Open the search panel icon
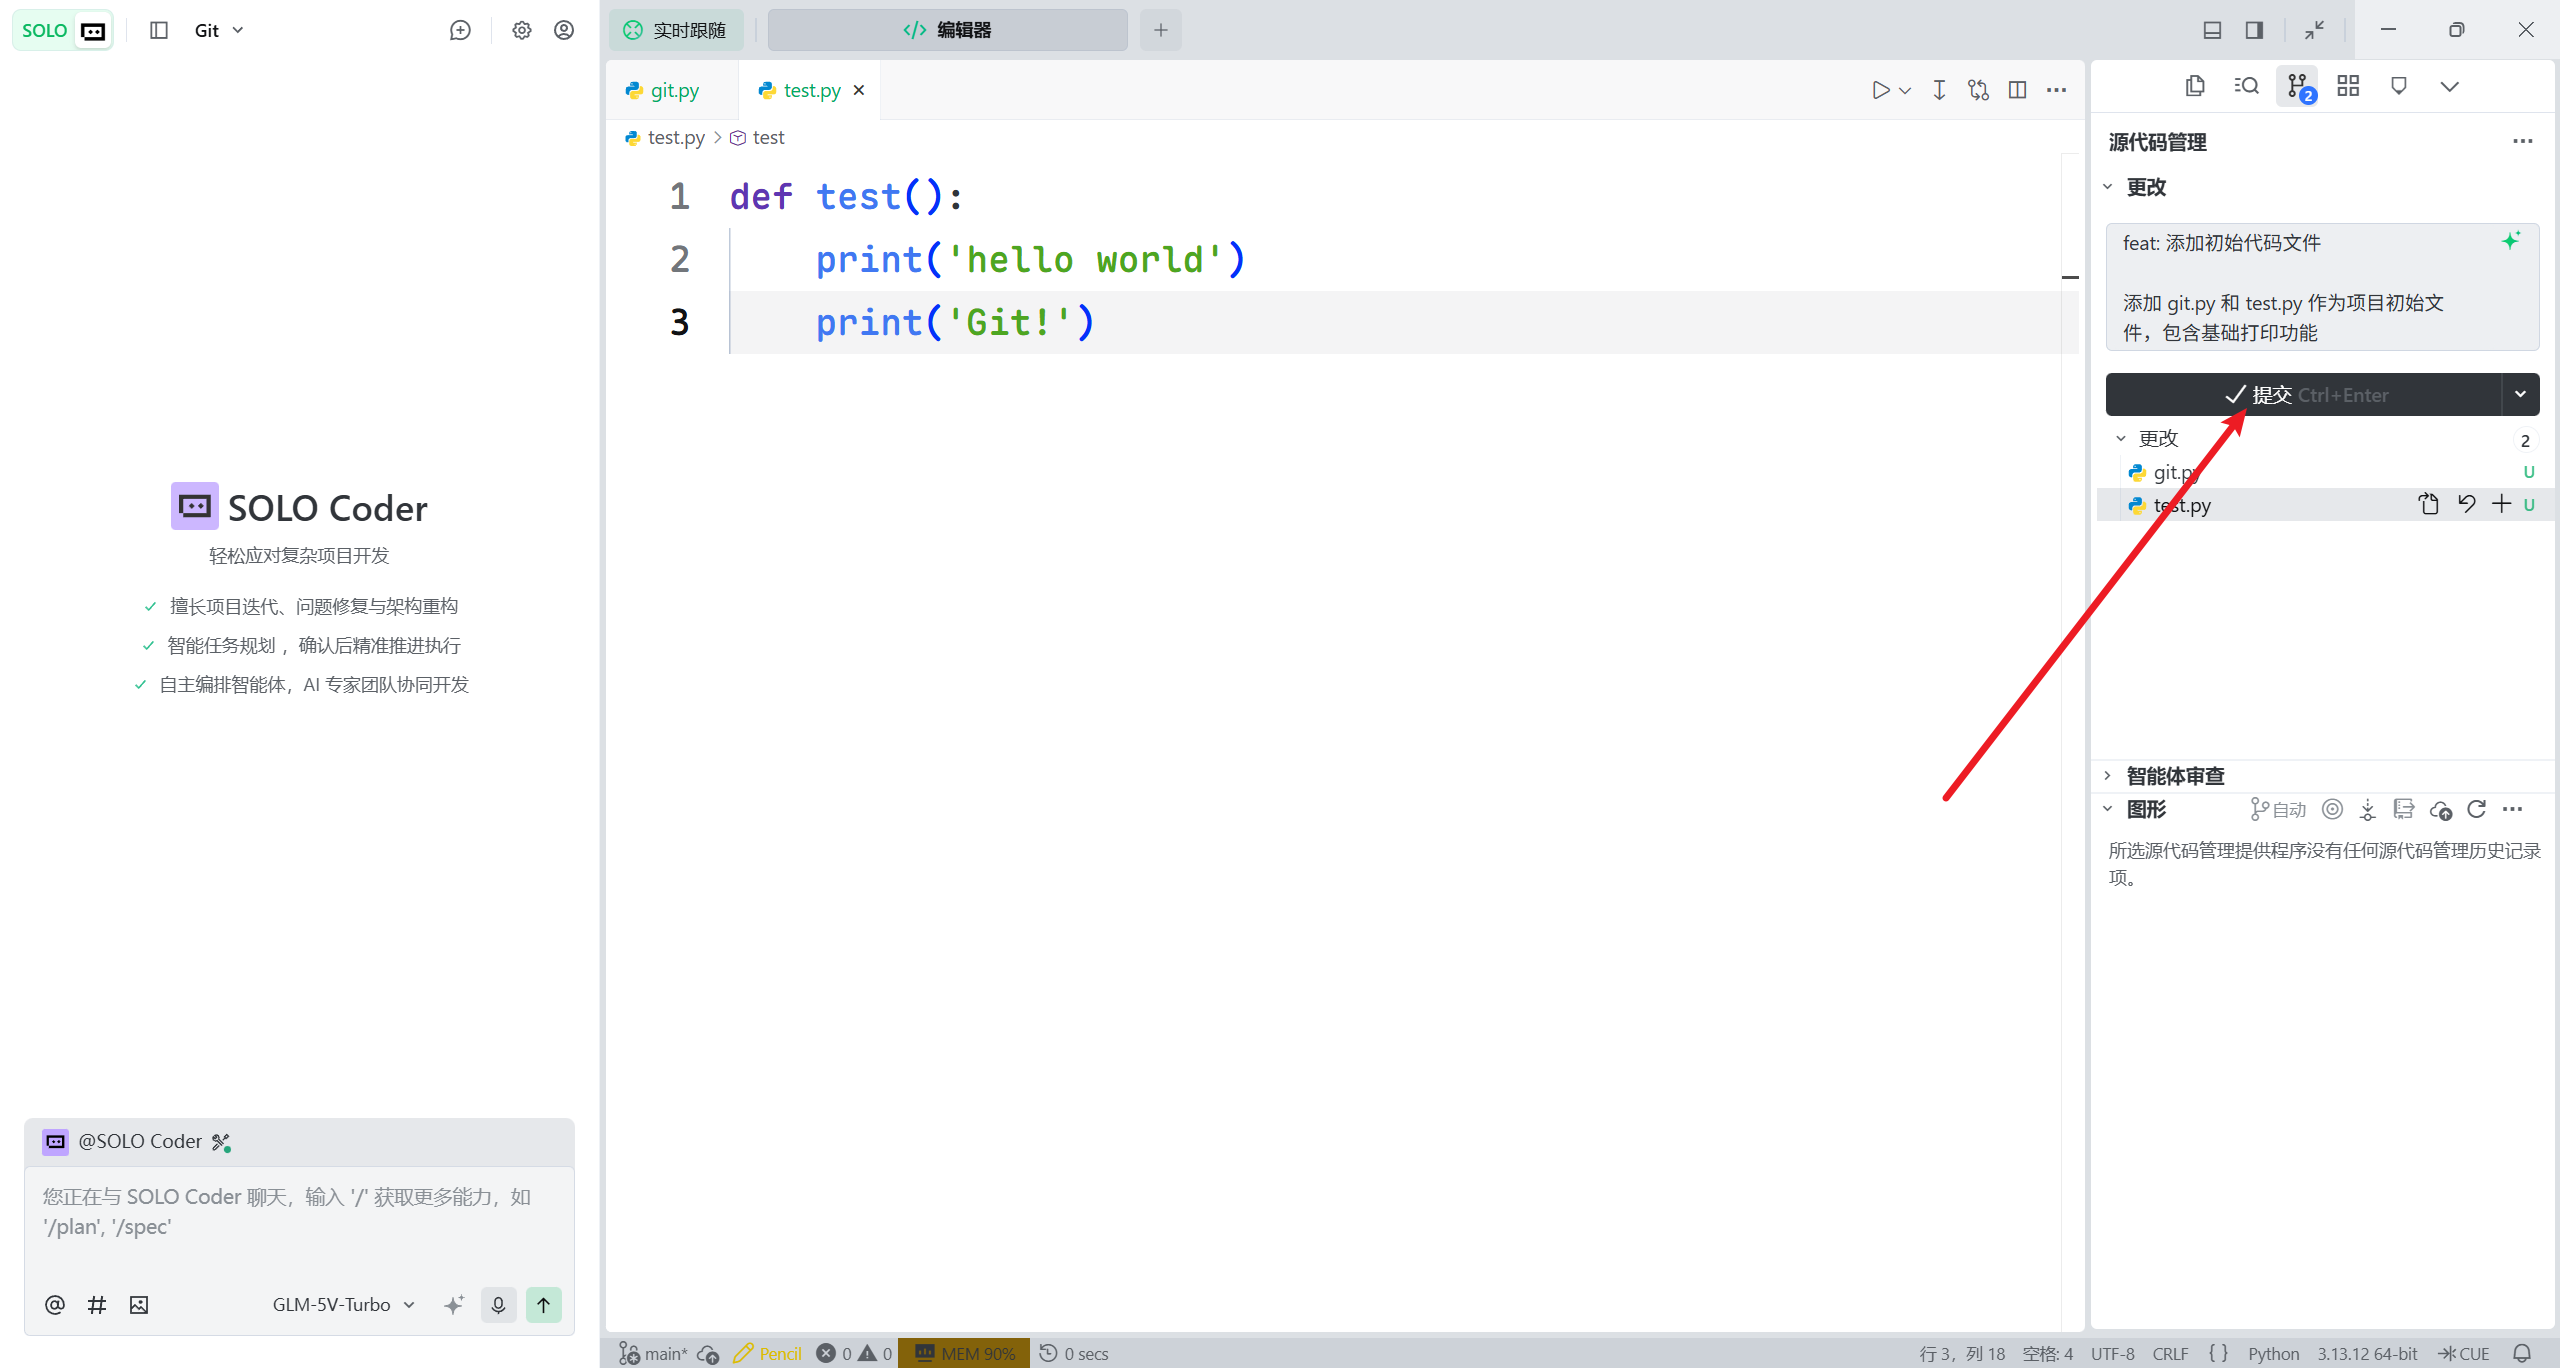The width and height of the screenshot is (2560, 1368). point(2246,86)
